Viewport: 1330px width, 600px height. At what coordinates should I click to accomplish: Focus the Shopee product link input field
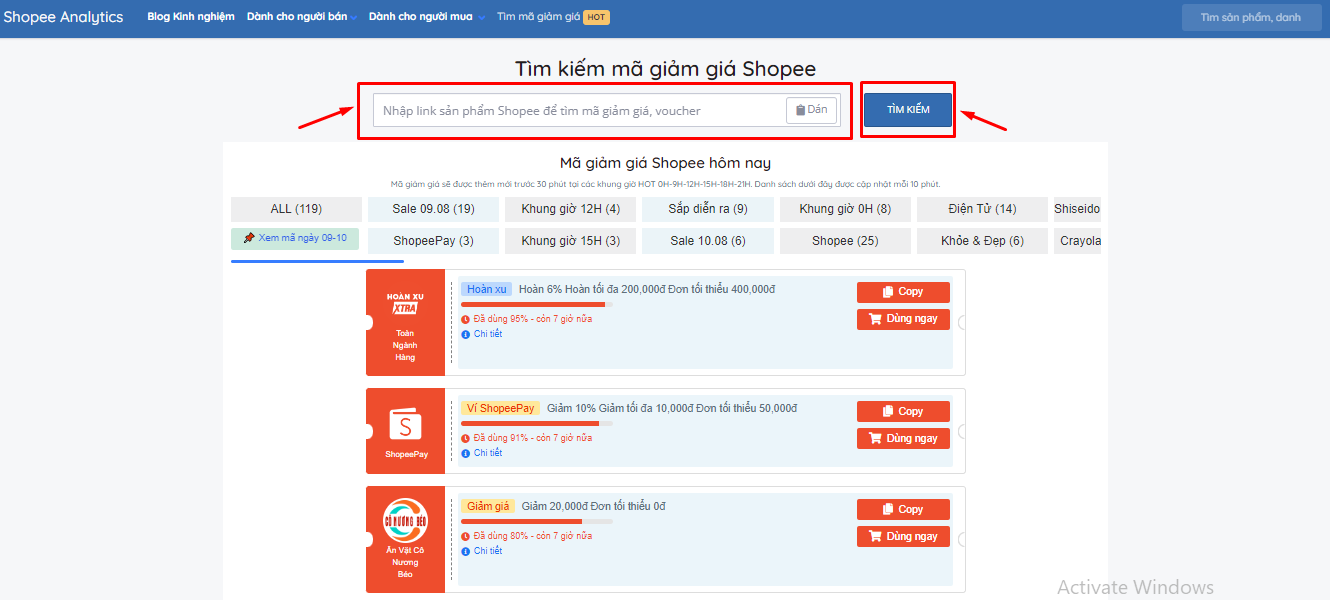pos(580,110)
